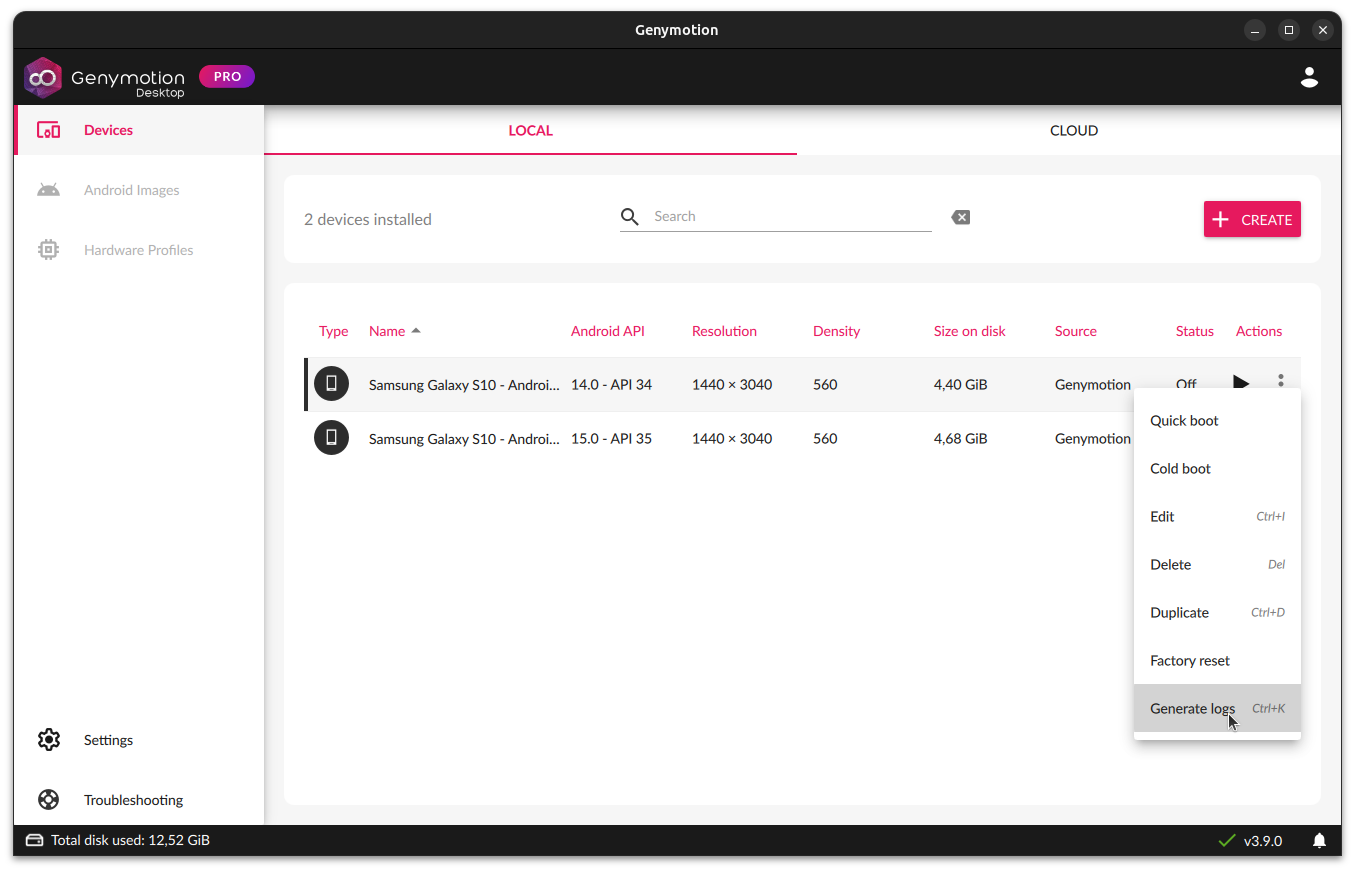Choose Factory reset in the context menu
1355x872 pixels.
click(1217, 661)
